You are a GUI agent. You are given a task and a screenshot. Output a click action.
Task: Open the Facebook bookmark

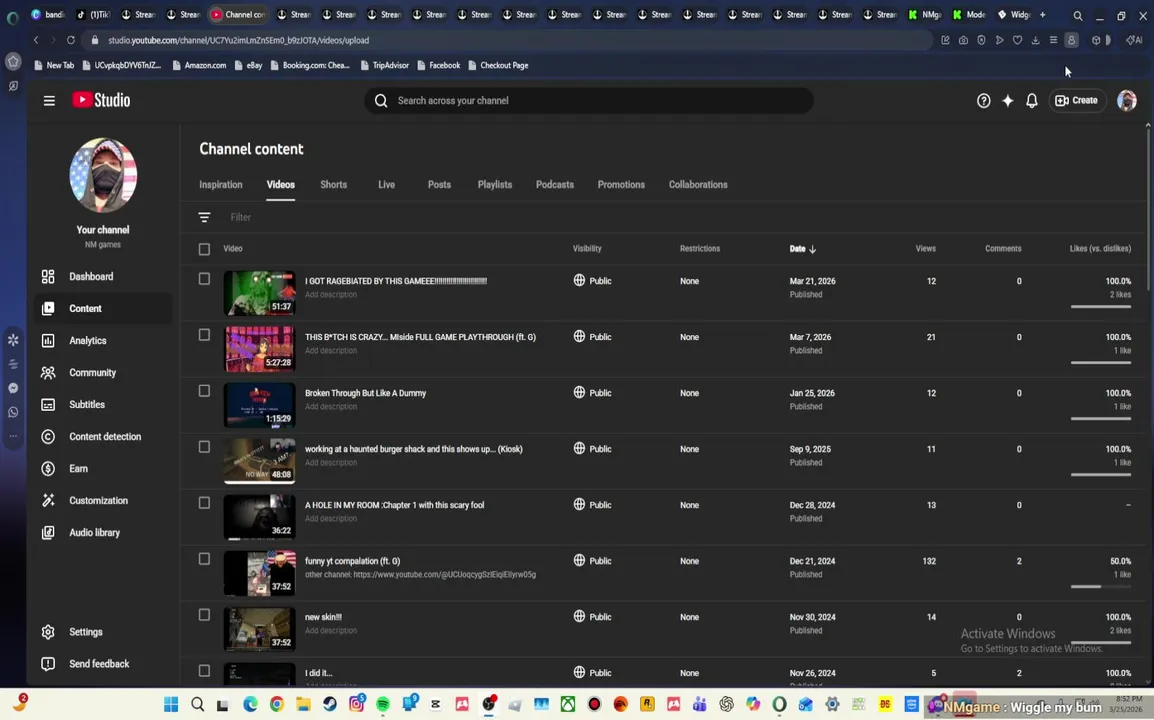tap(439, 66)
